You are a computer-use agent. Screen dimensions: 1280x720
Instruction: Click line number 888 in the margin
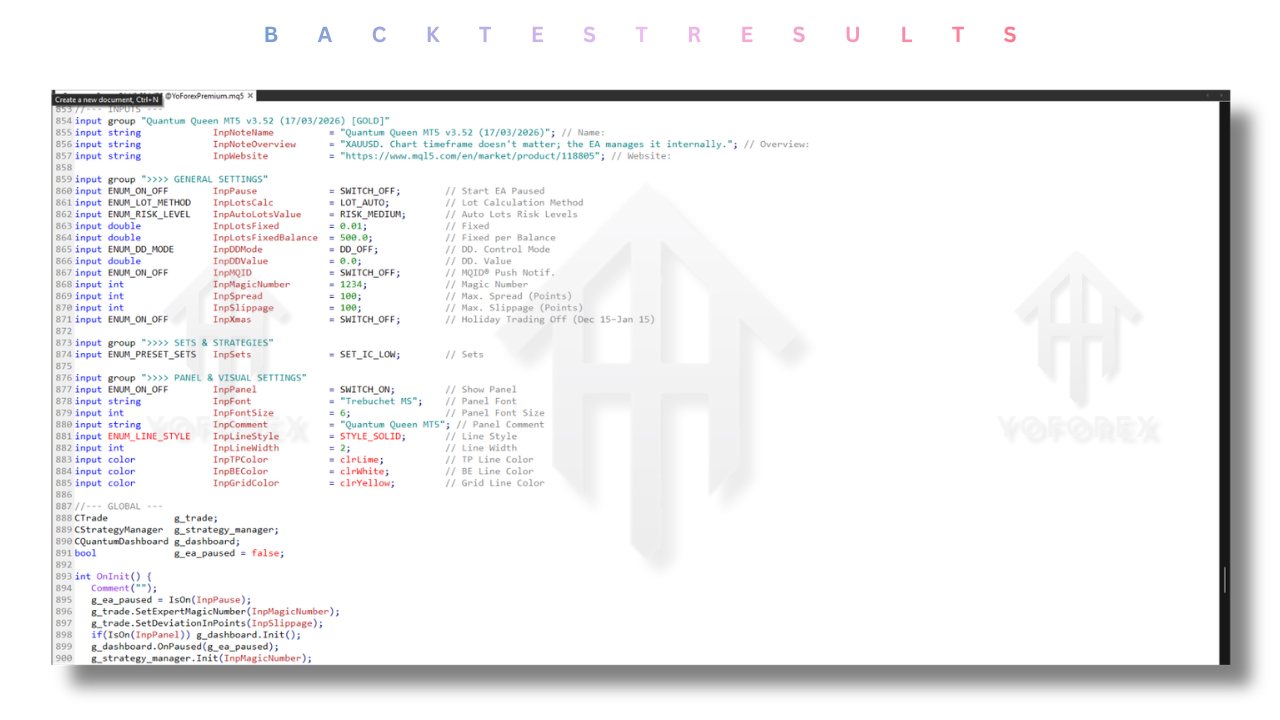click(63, 518)
